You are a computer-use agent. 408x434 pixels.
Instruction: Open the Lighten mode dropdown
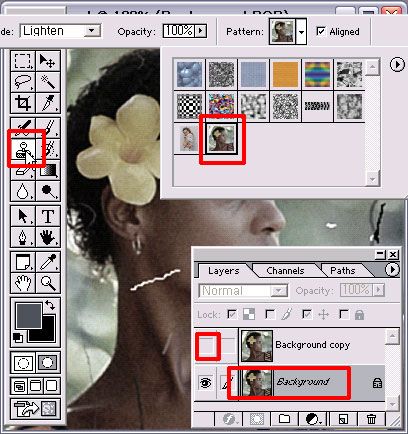(91, 31)
